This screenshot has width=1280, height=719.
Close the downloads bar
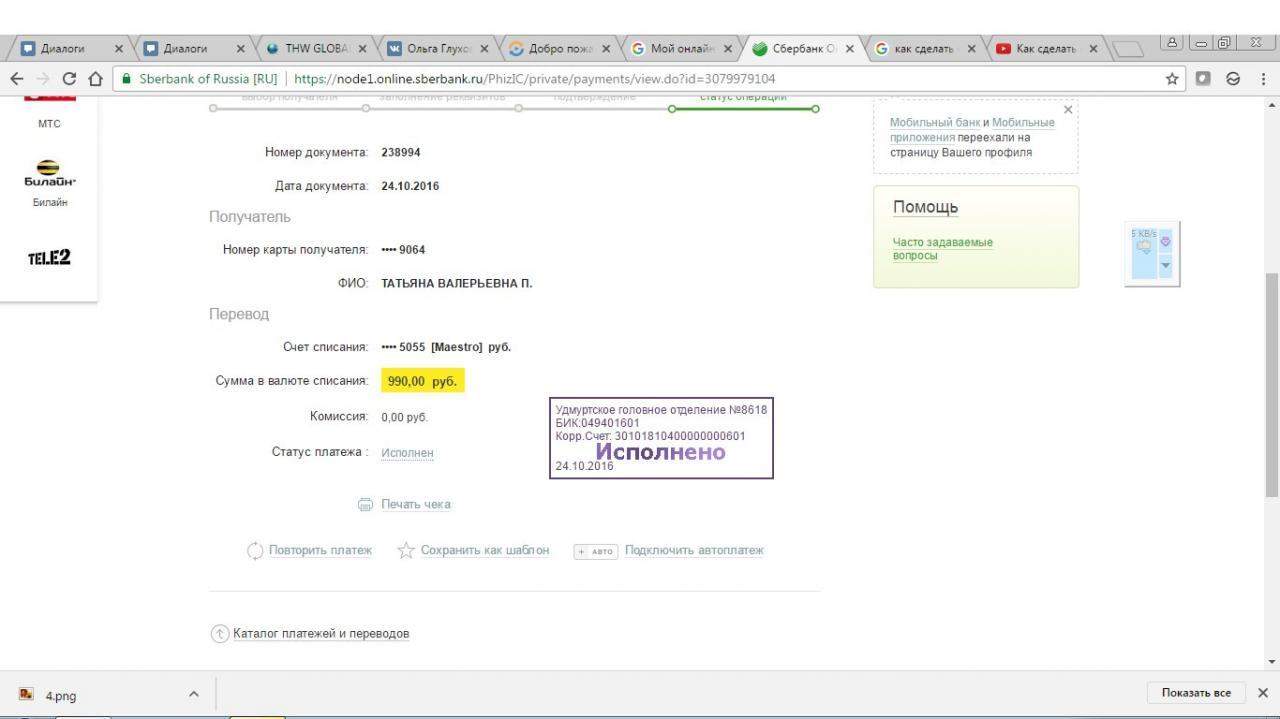click(x=1262, y=693)
